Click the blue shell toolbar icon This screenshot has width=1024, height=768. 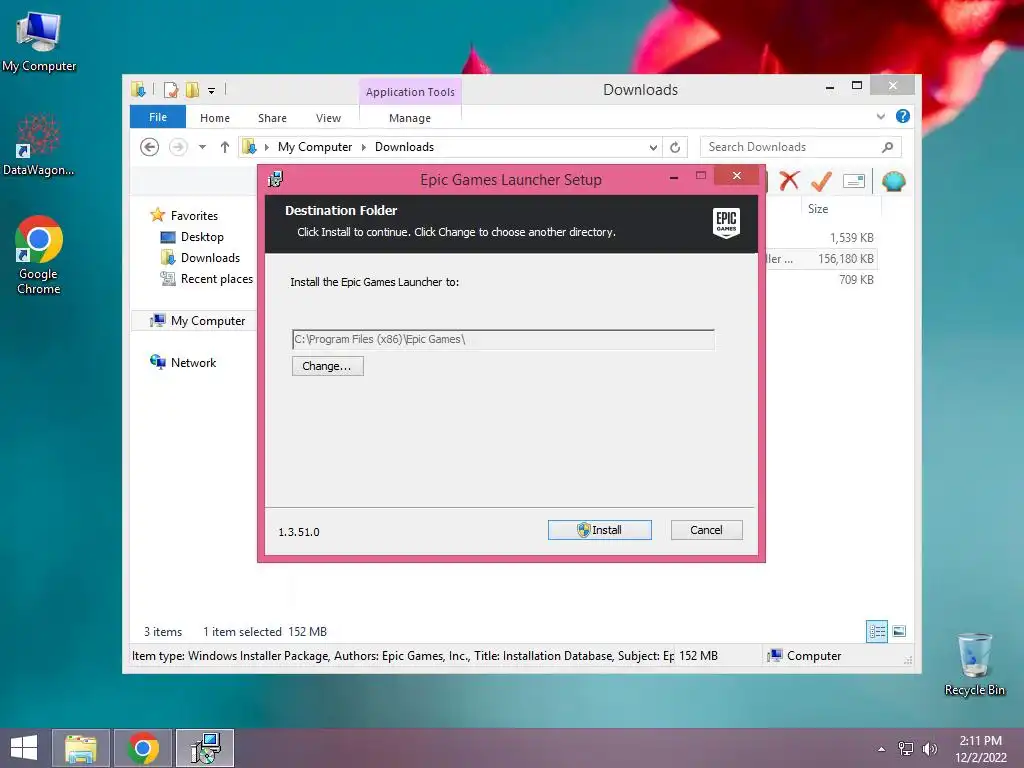[893, 181]
